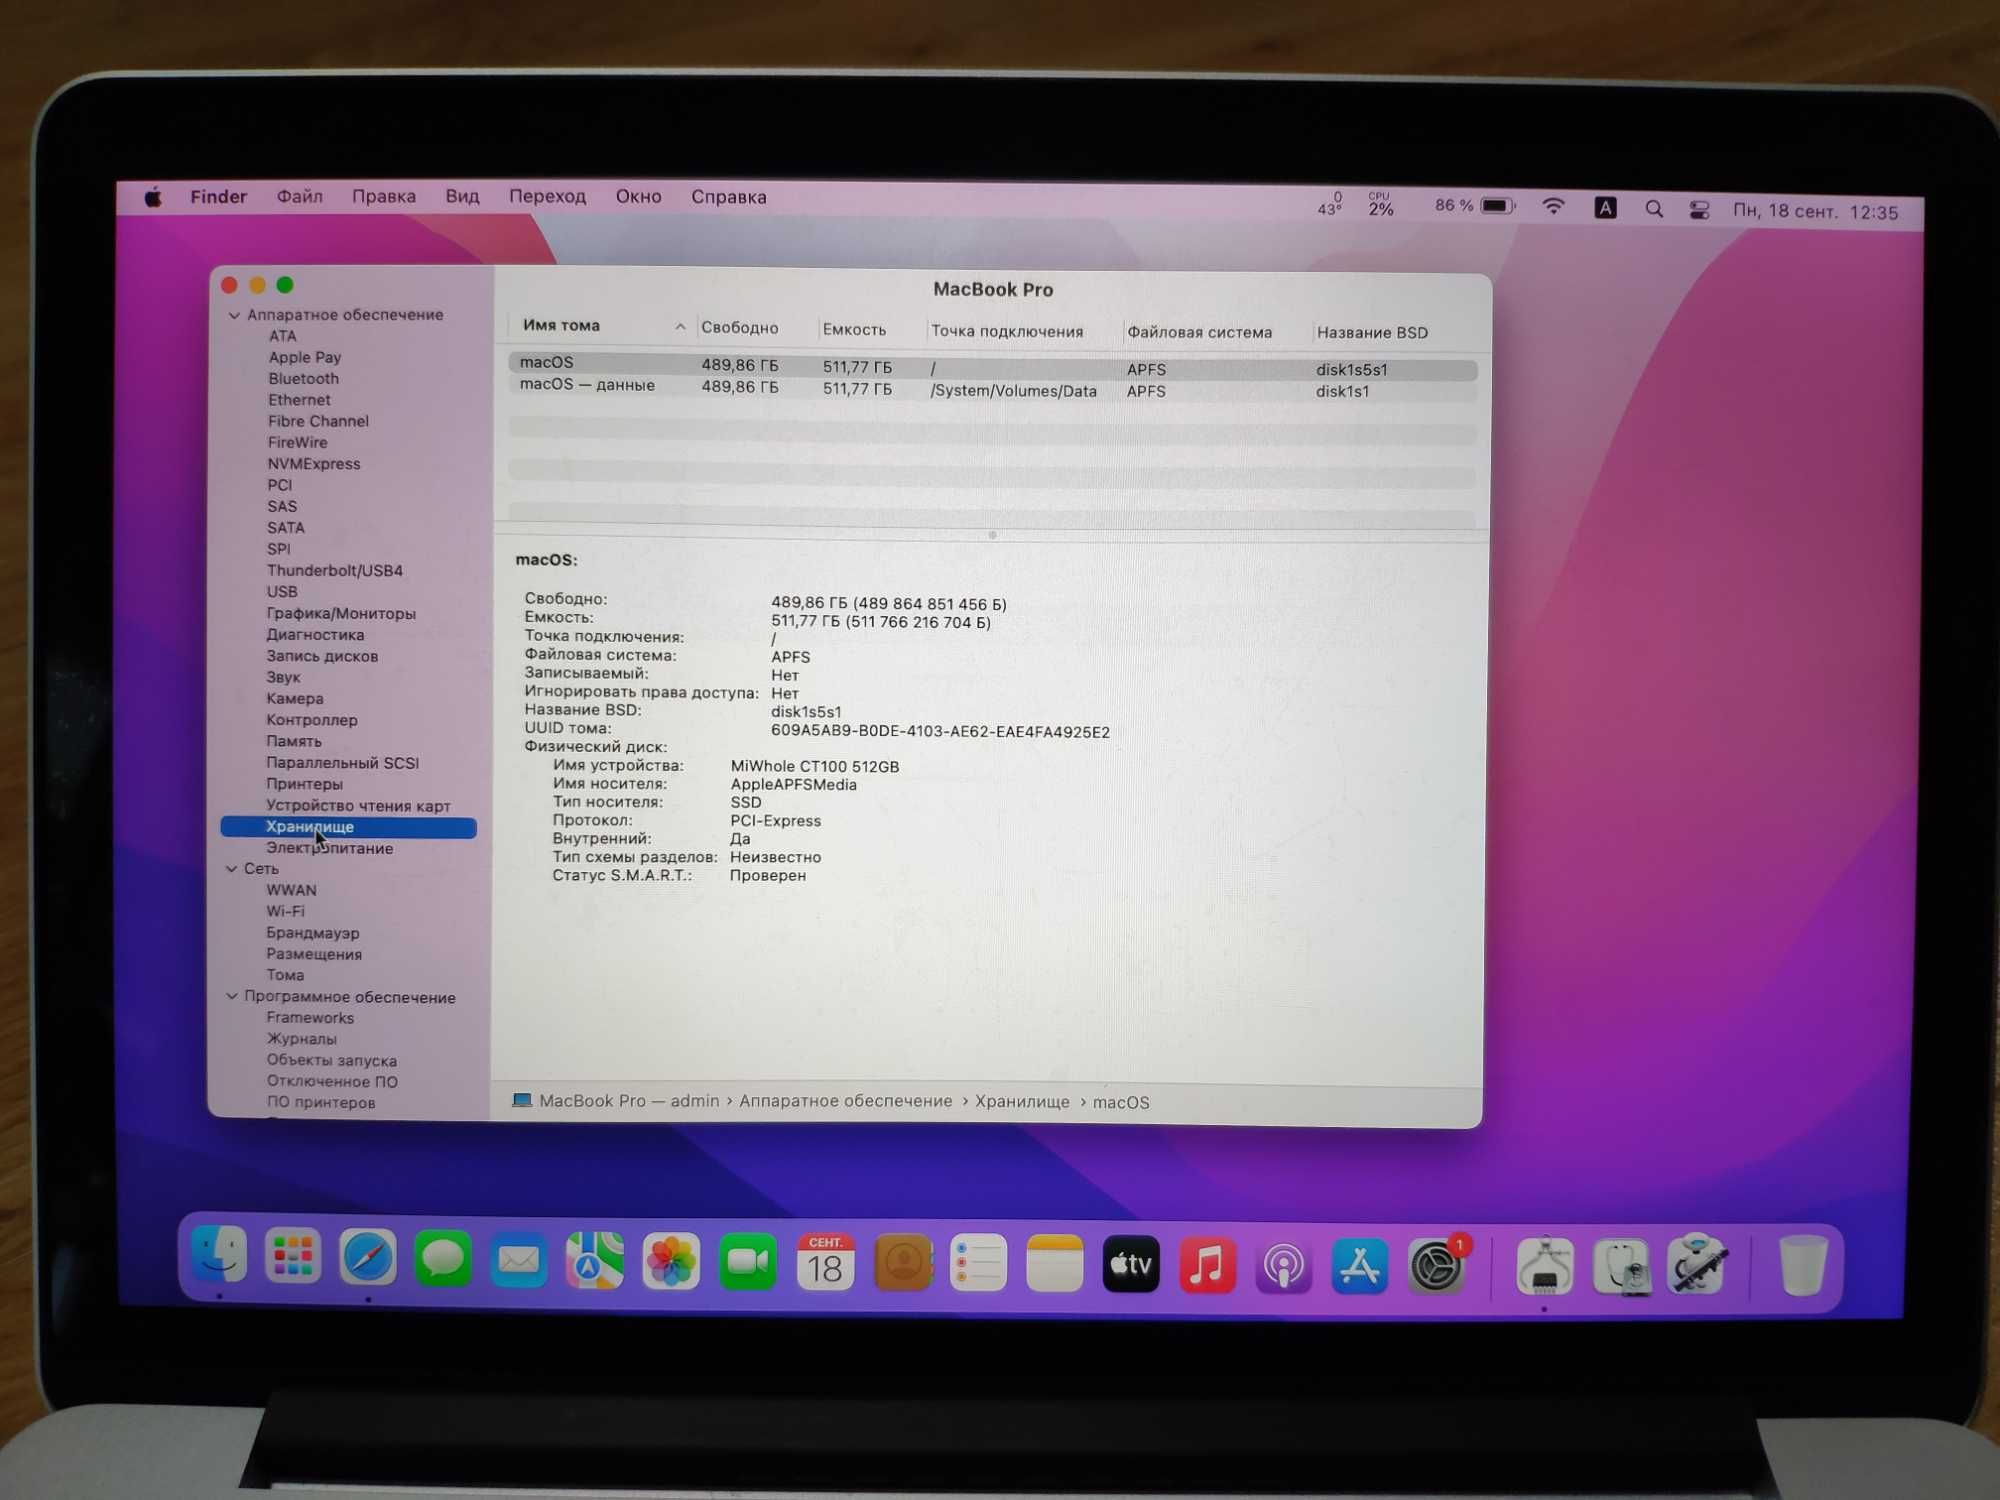Open the Переход menu
The image size is (2000, 1500).
547,197
